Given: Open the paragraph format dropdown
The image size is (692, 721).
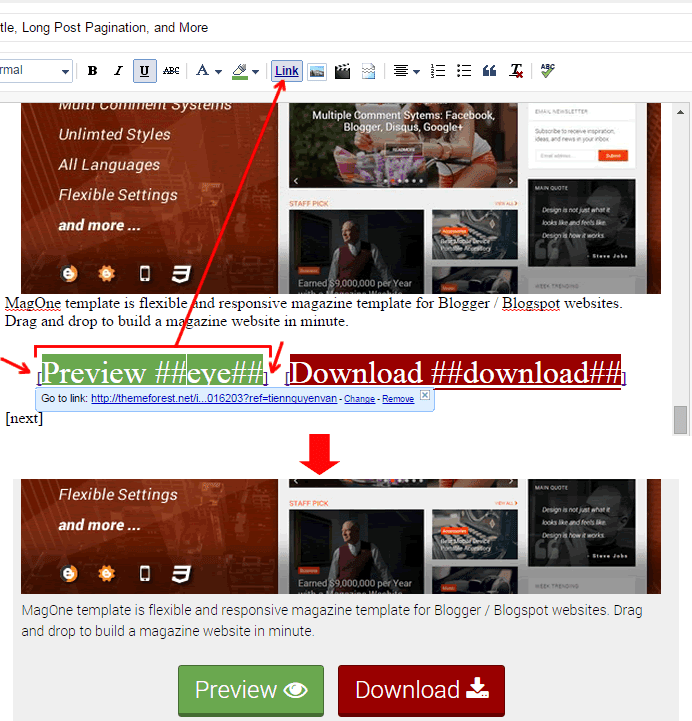Looking at the screenshot, I should click(36, 71).
